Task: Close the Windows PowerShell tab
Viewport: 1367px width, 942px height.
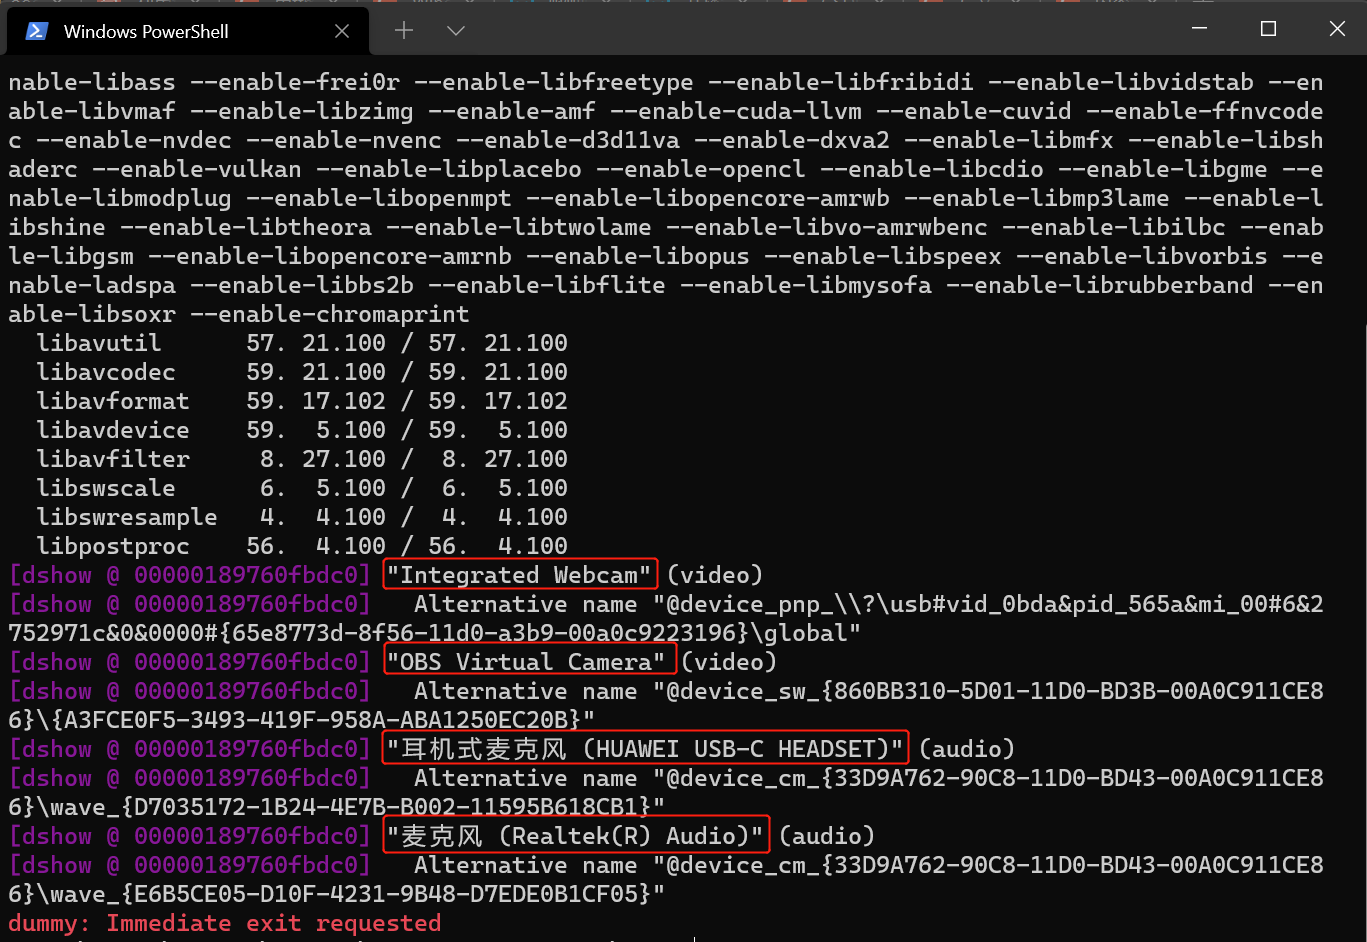Action: [x=342, y=31]
